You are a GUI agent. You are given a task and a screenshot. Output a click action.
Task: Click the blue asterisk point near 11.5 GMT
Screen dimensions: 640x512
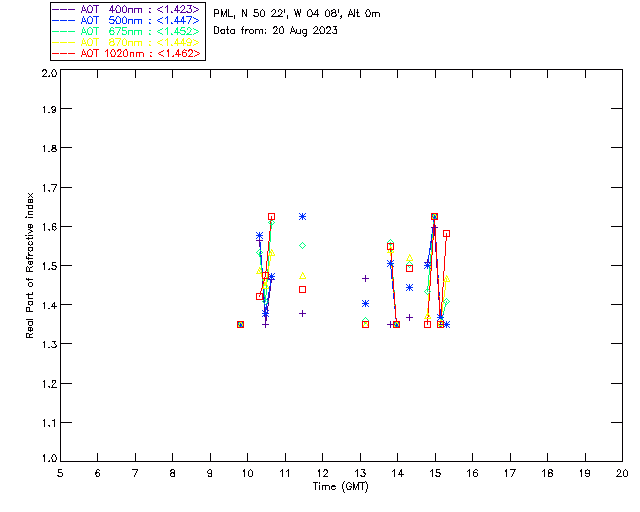tap(302, 216)
